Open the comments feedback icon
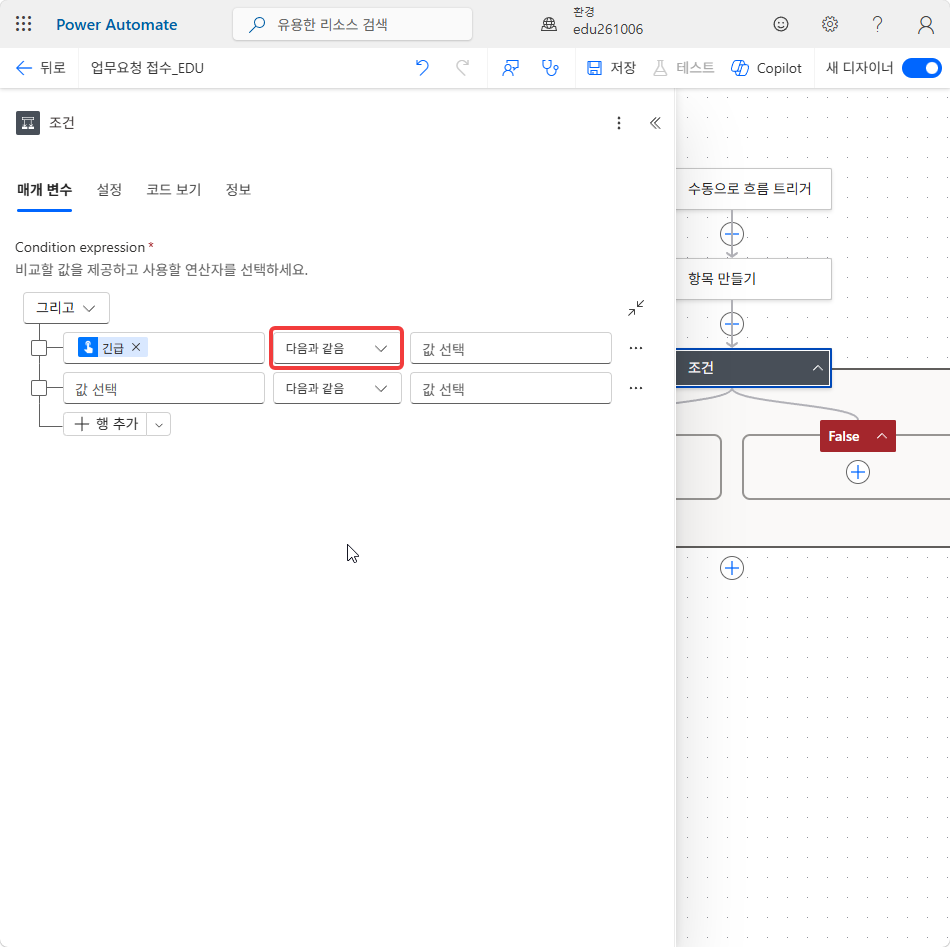950x947 pixels. 510,68
